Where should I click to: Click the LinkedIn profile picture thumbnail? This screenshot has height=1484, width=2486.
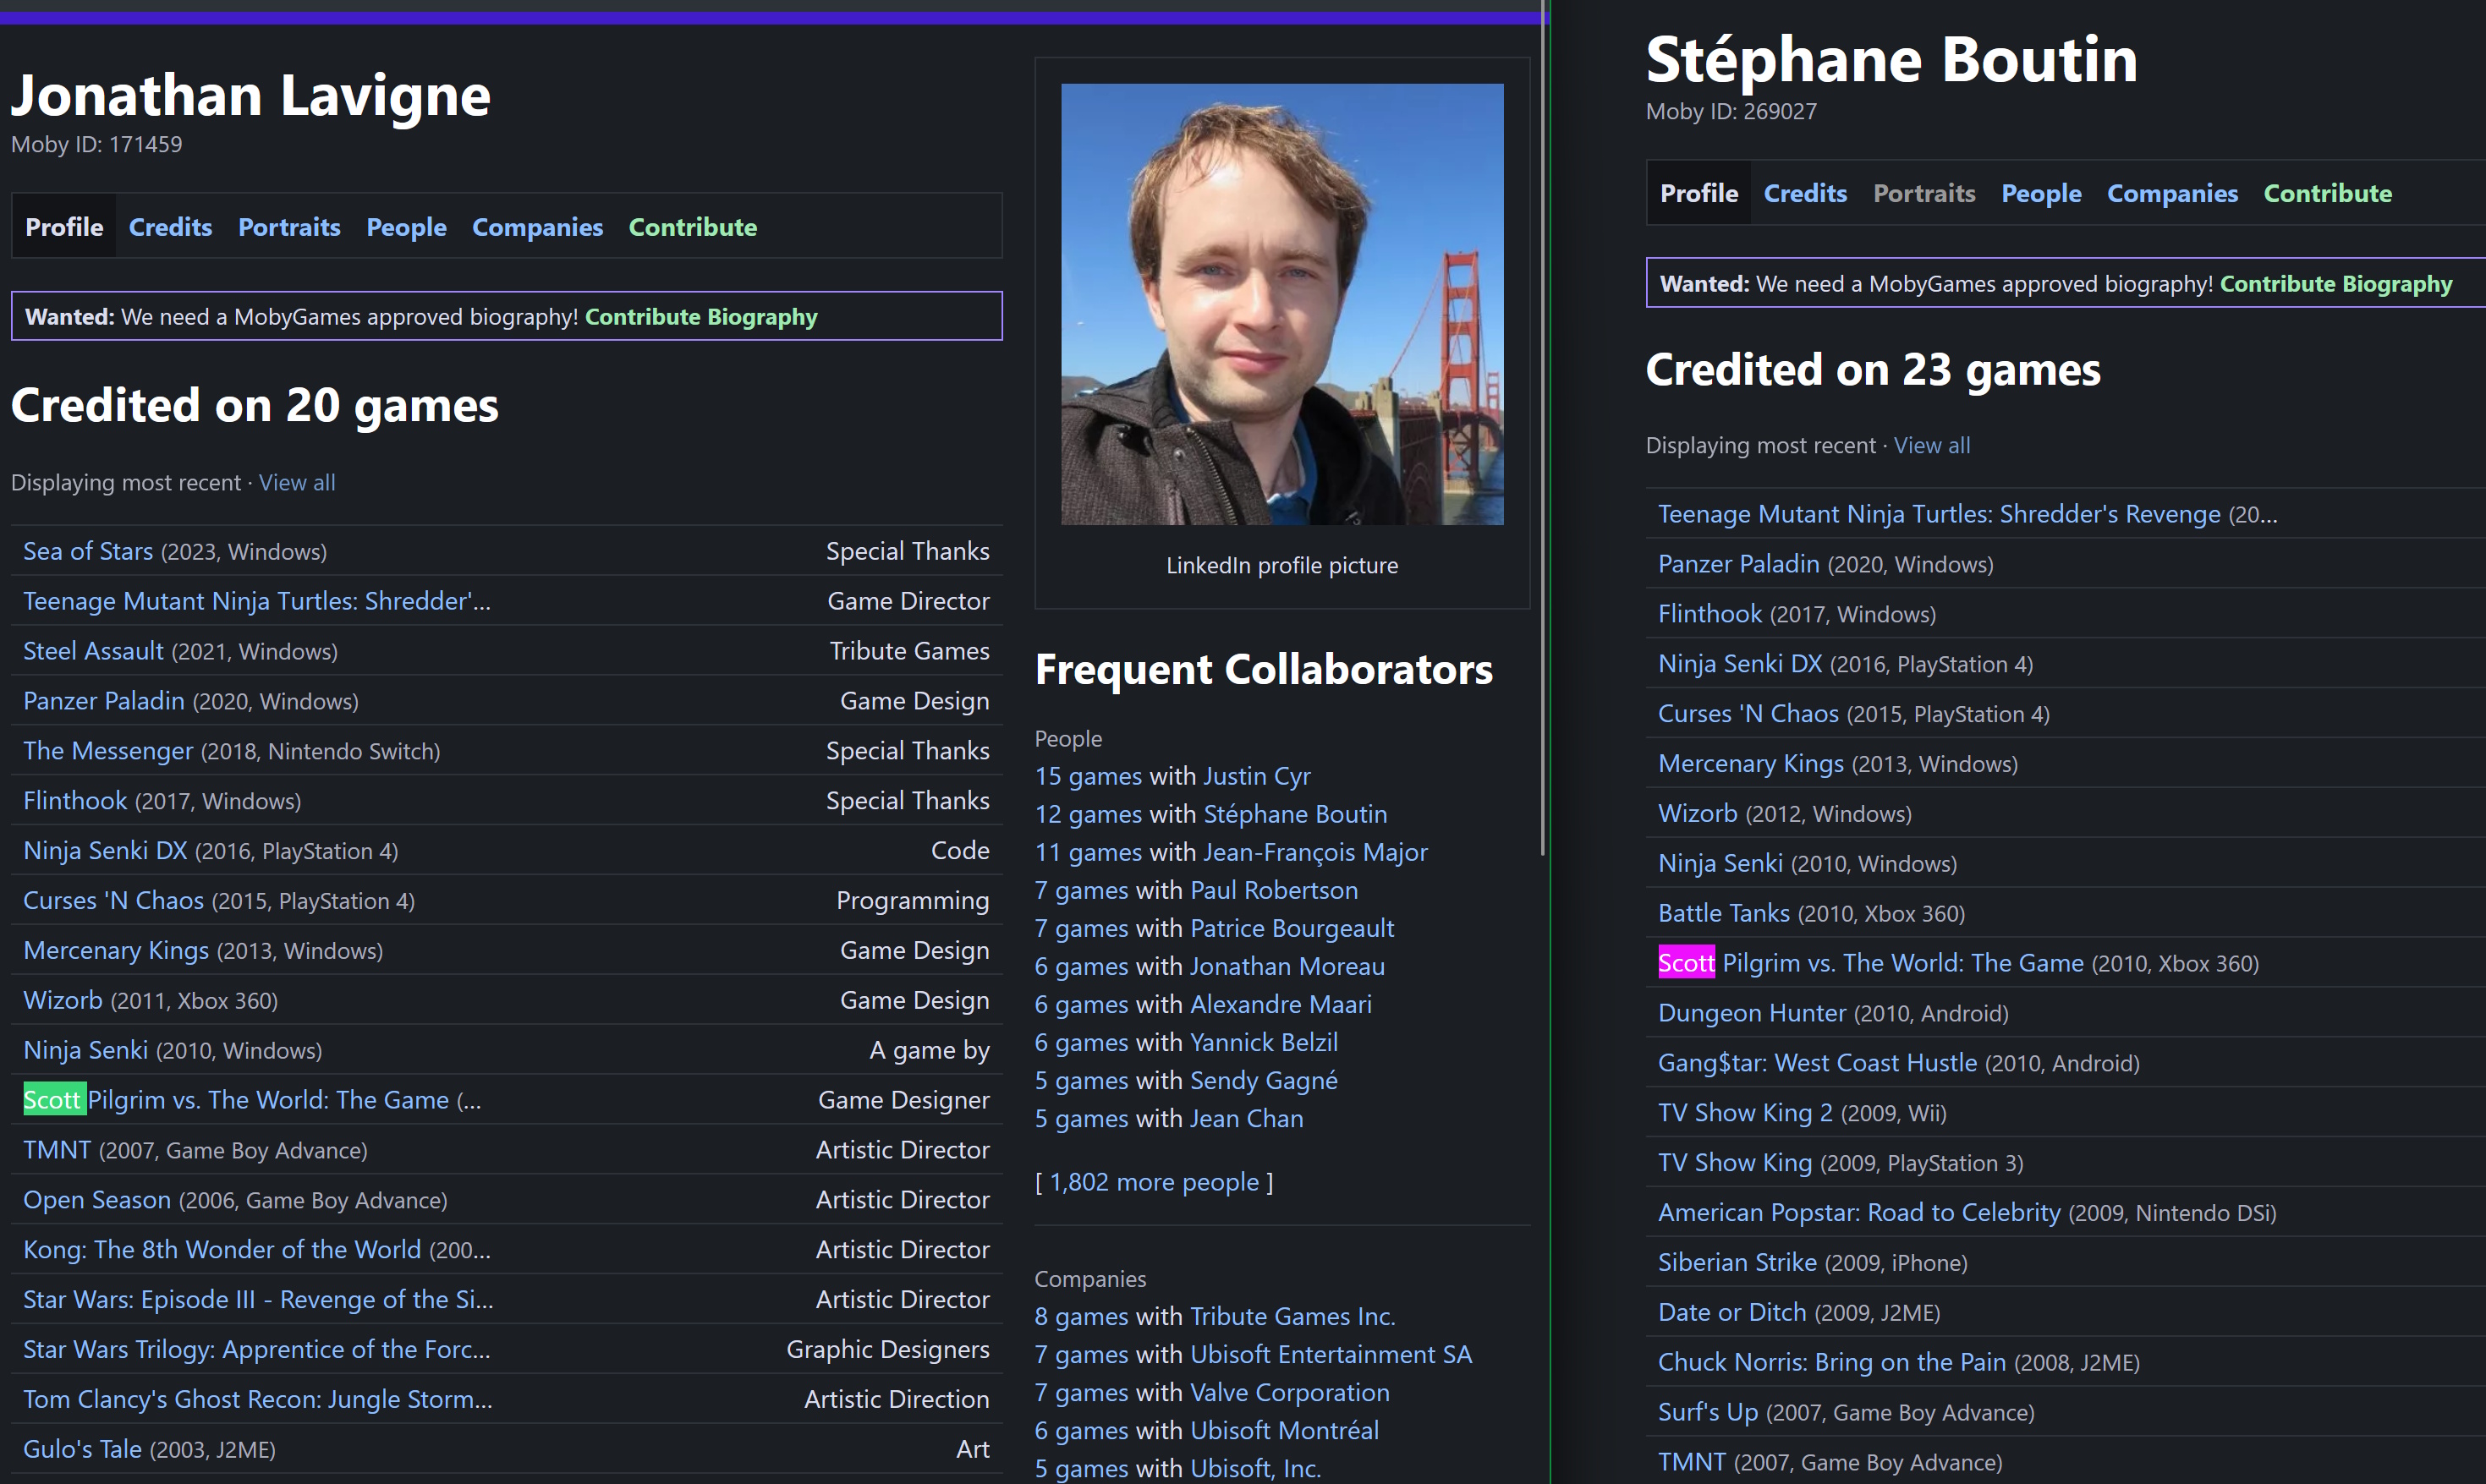tap(1282, 304)
